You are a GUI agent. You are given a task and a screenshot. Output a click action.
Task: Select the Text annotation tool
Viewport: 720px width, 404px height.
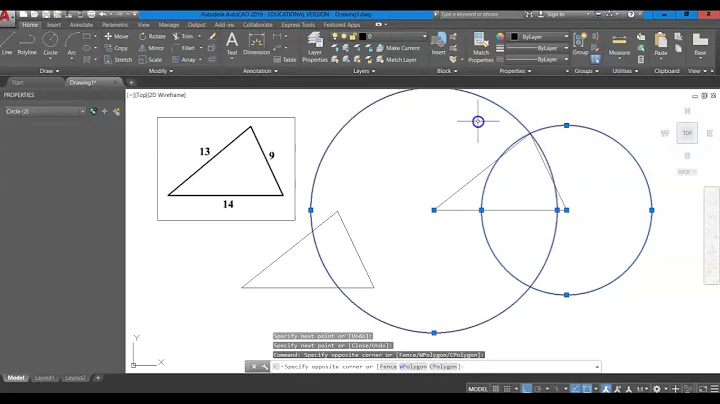pyautogui.click(x=232, y=44)
